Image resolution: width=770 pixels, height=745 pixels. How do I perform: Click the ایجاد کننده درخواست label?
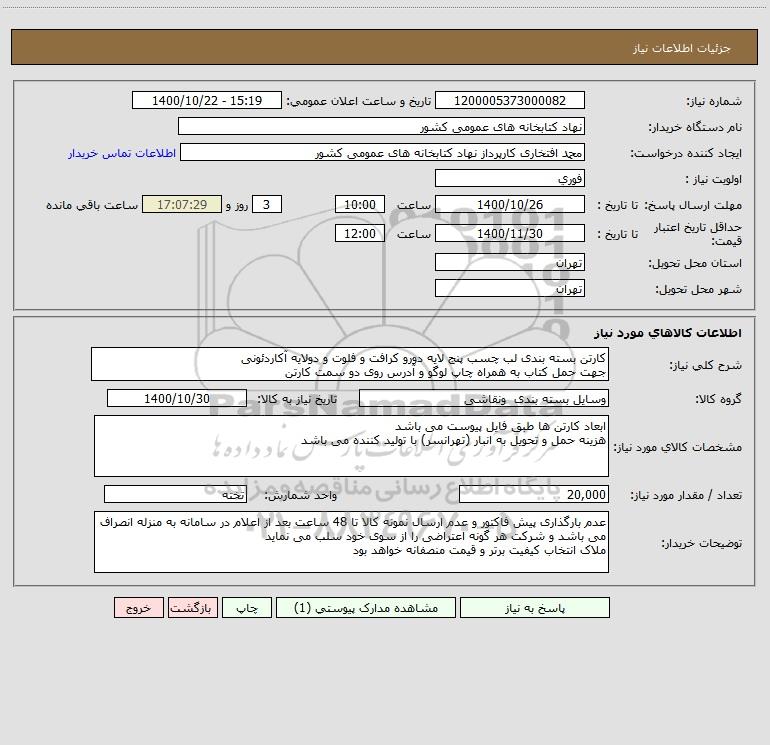pyautogui.click(x=686, y=153)
